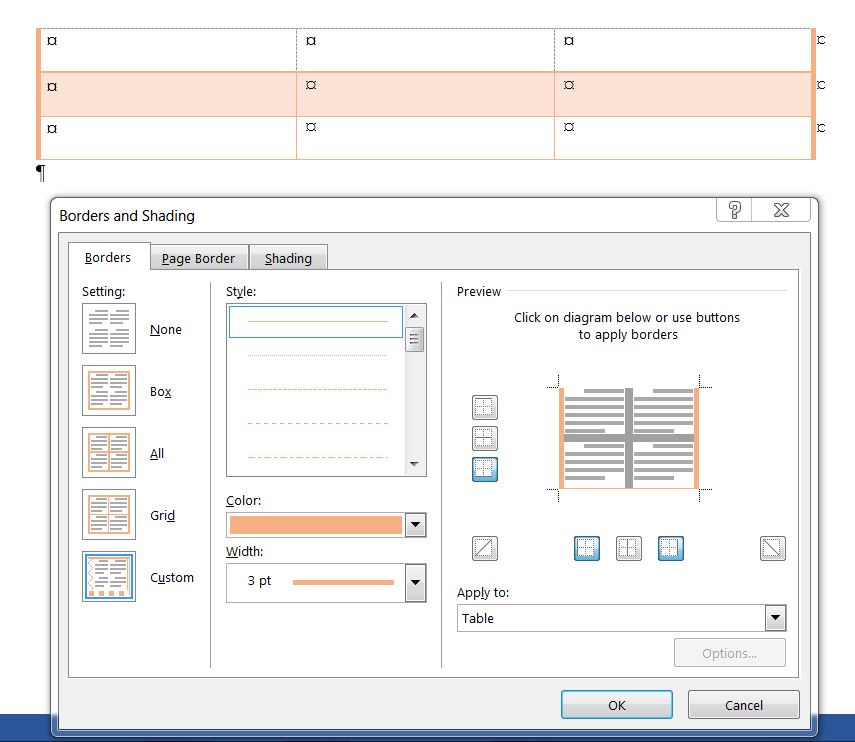Select the Borders tab
Viewport: 855px width, 742px height.
tap(108, 257)
